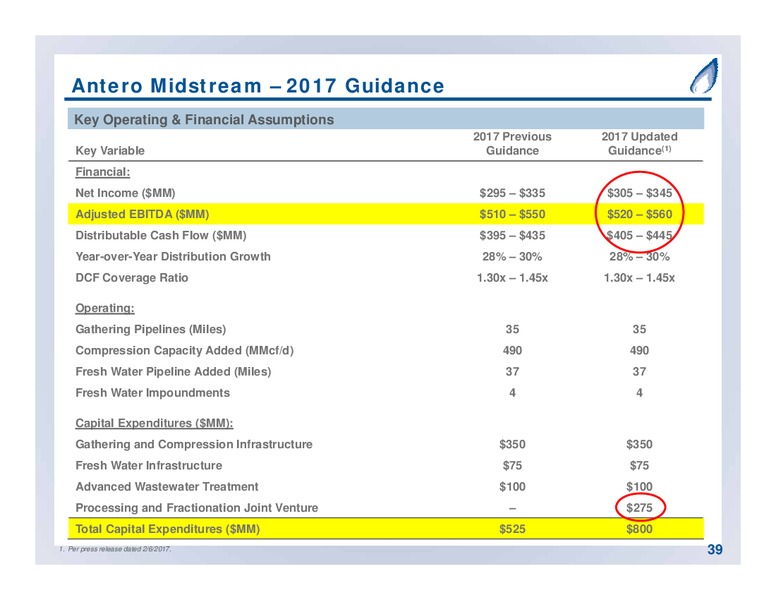
Task: Select '490' under Previous Guidance
Action: [512, 350]
